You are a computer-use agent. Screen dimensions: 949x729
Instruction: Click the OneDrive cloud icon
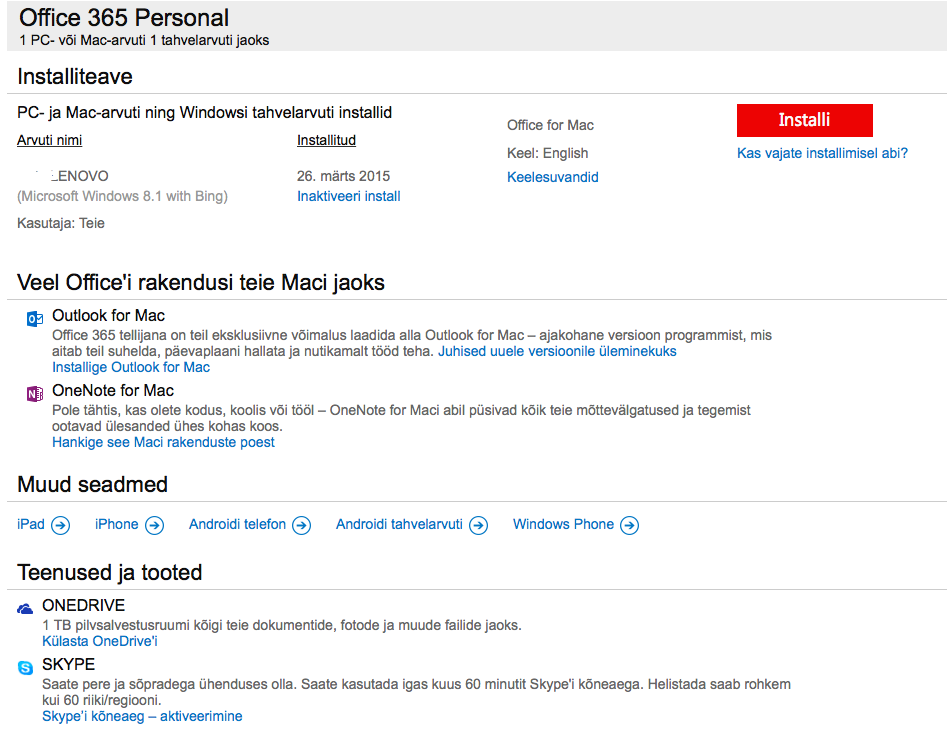tap(25, 609)
